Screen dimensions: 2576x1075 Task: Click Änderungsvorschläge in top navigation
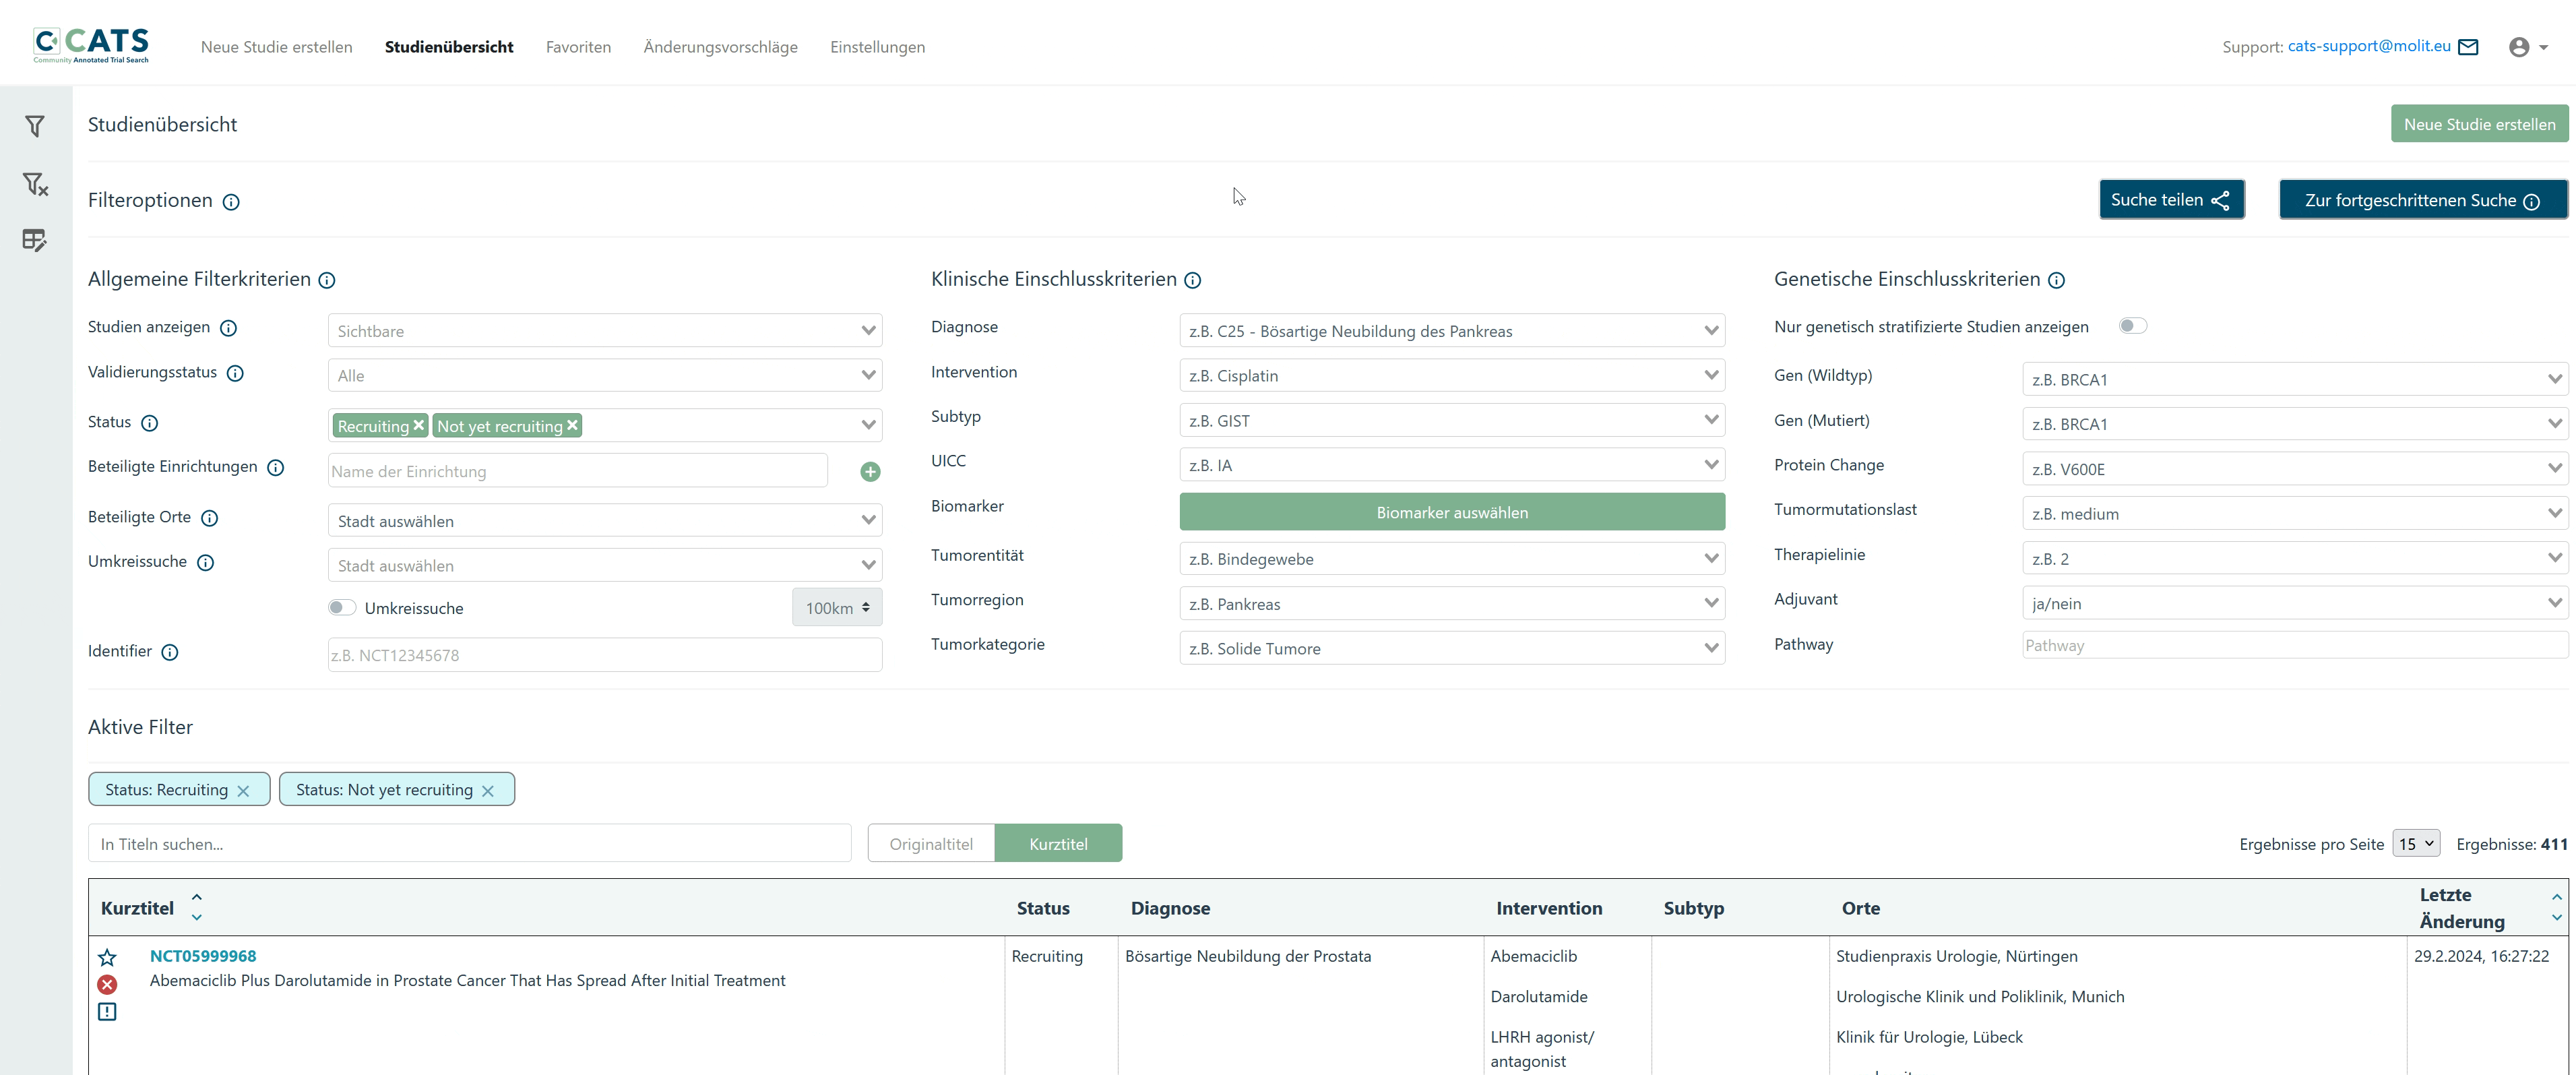tap(720, 46)
